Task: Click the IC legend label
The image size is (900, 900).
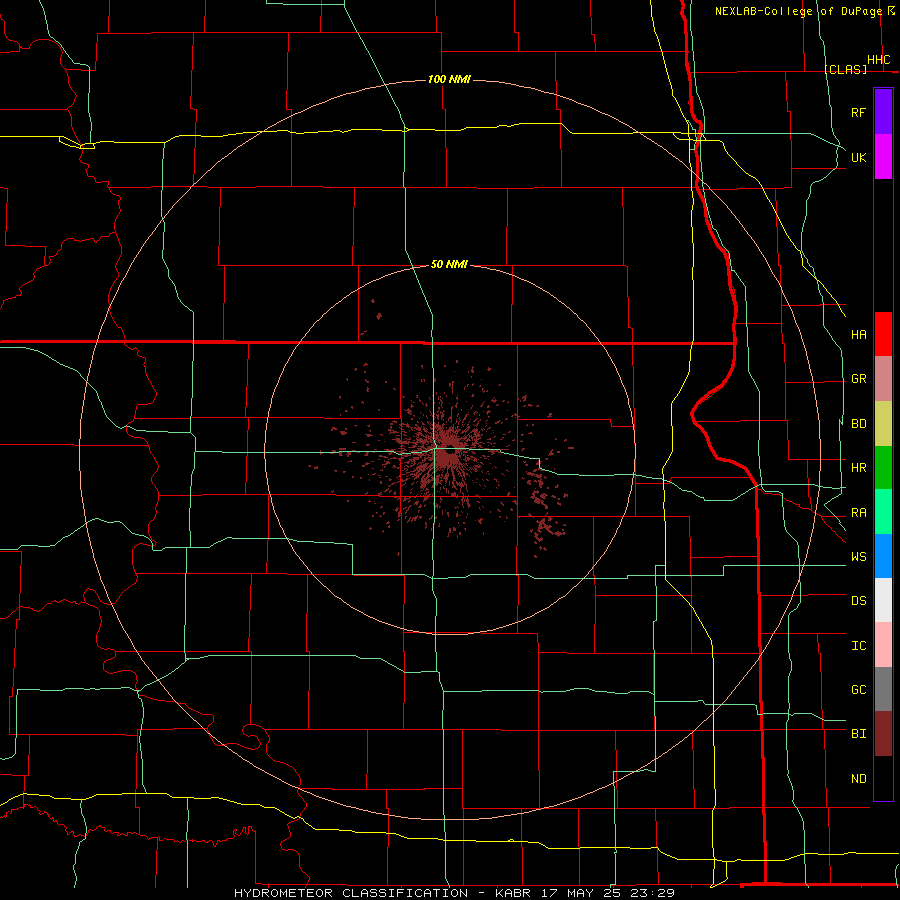Action: coord(858,646)
